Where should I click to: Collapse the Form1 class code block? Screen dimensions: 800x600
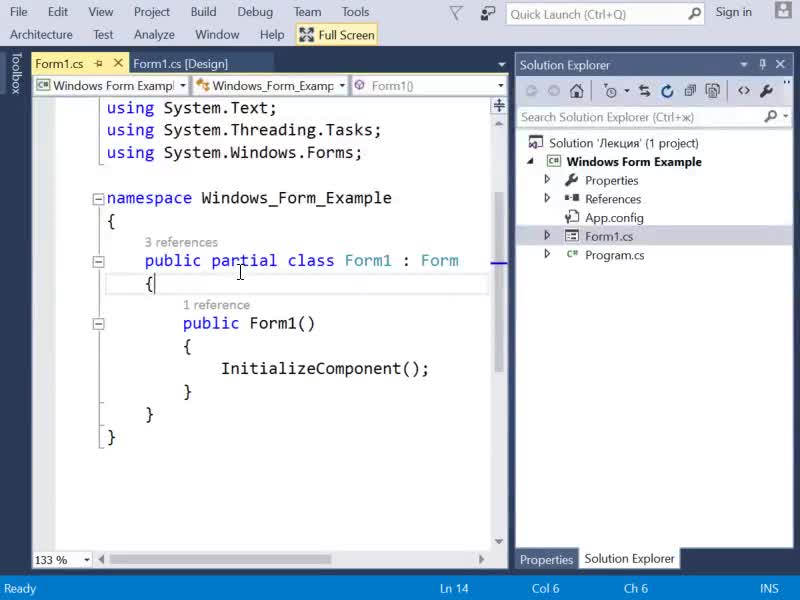pyautogui.click(x=98, y=262)
